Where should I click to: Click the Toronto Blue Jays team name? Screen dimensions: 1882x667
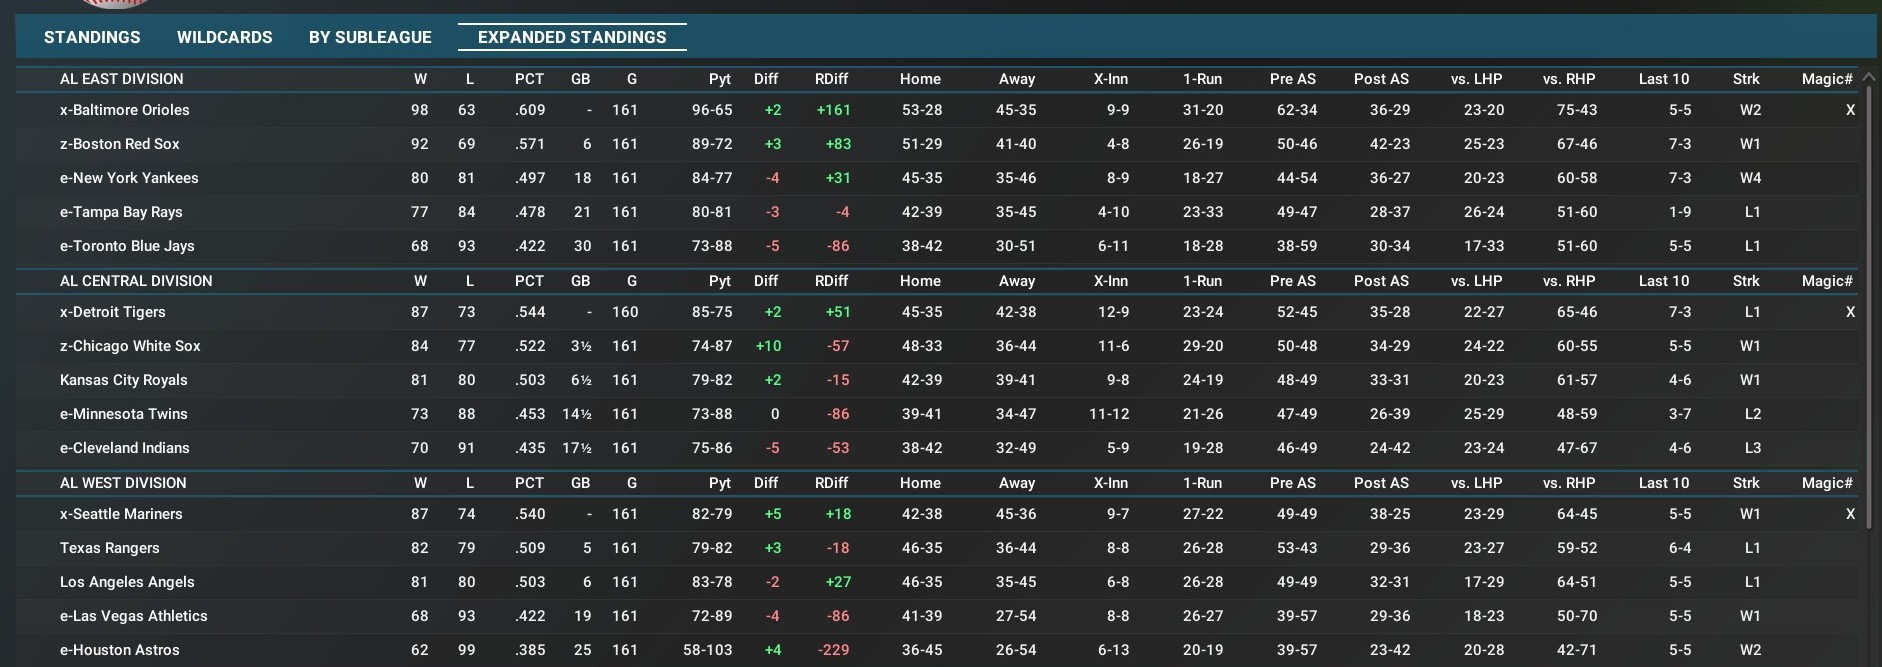click(x=127, y=246)
